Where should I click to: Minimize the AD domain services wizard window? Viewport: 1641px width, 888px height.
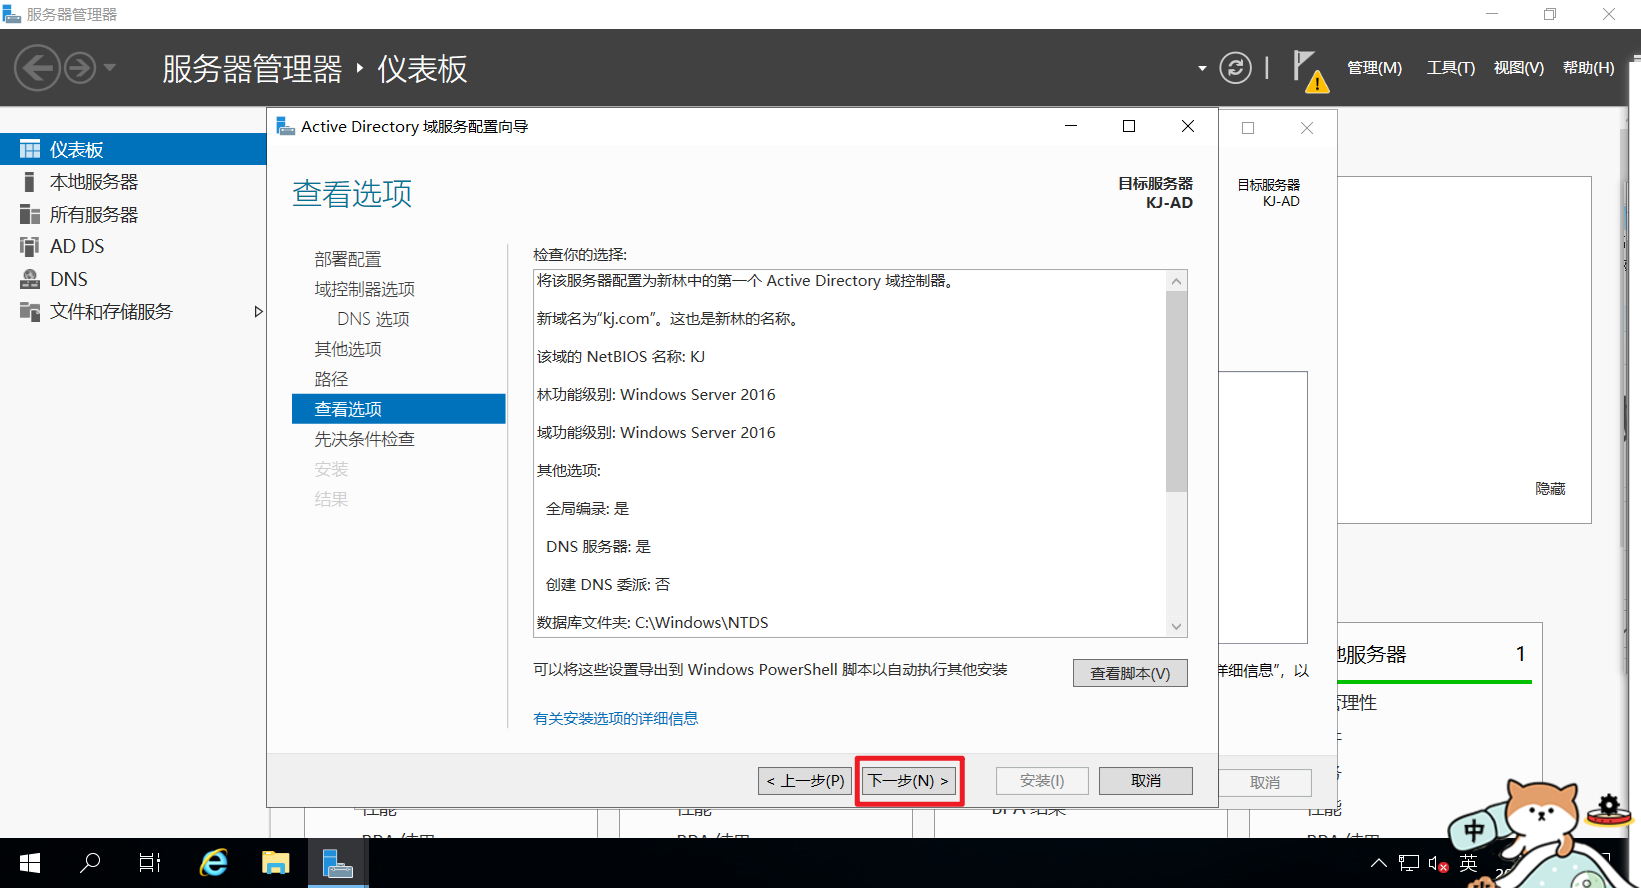pos(1070,126)
